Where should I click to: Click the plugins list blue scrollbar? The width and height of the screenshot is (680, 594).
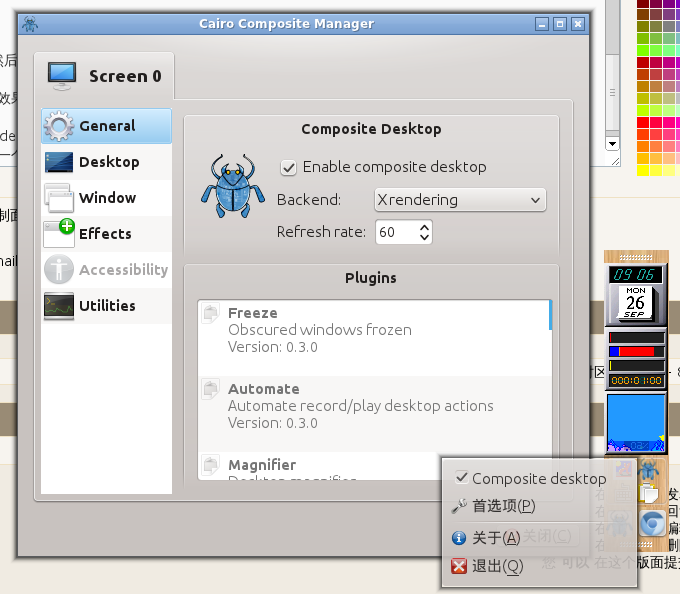tap(550, 315)
